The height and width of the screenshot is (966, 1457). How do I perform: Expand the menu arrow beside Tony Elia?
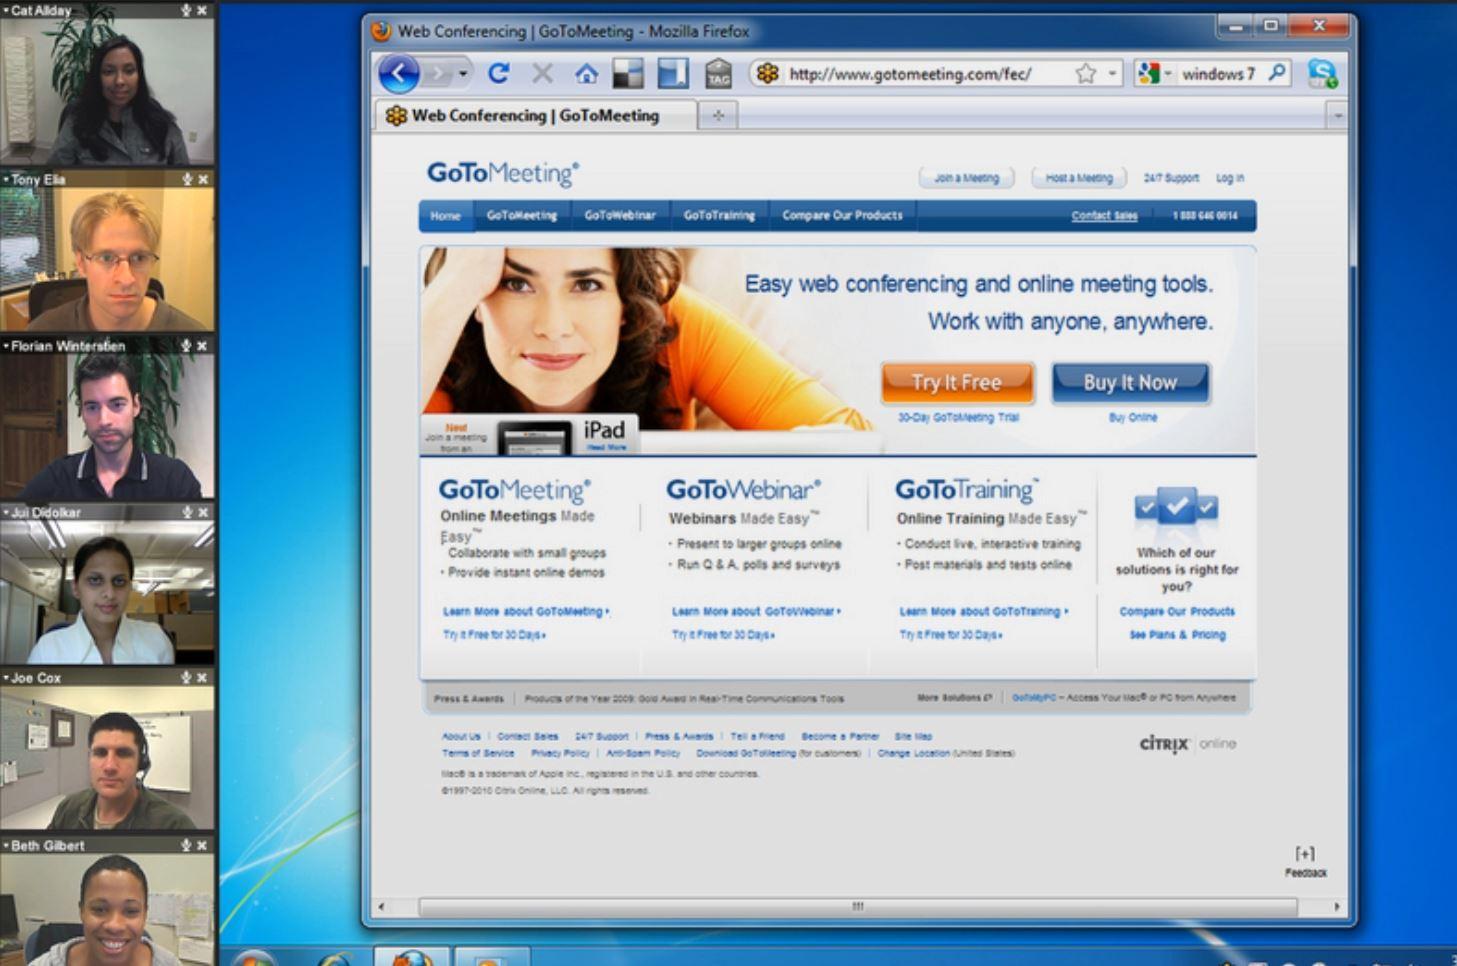click(x=5, y=179)
